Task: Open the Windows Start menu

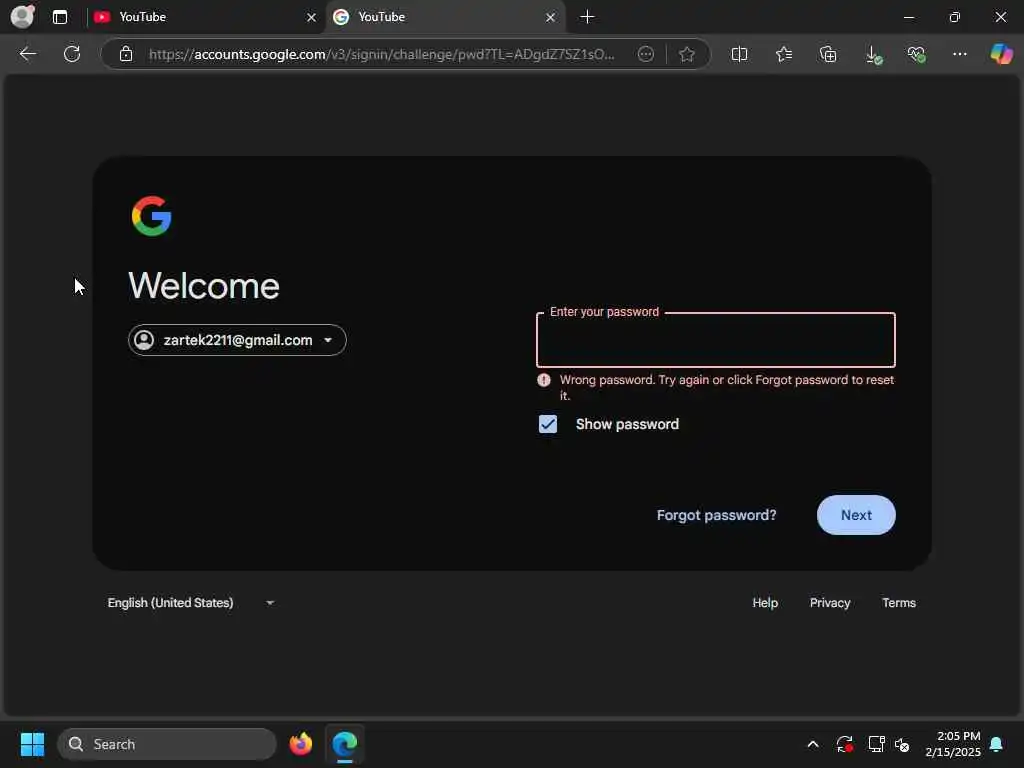Action: [x=32, y=744]
